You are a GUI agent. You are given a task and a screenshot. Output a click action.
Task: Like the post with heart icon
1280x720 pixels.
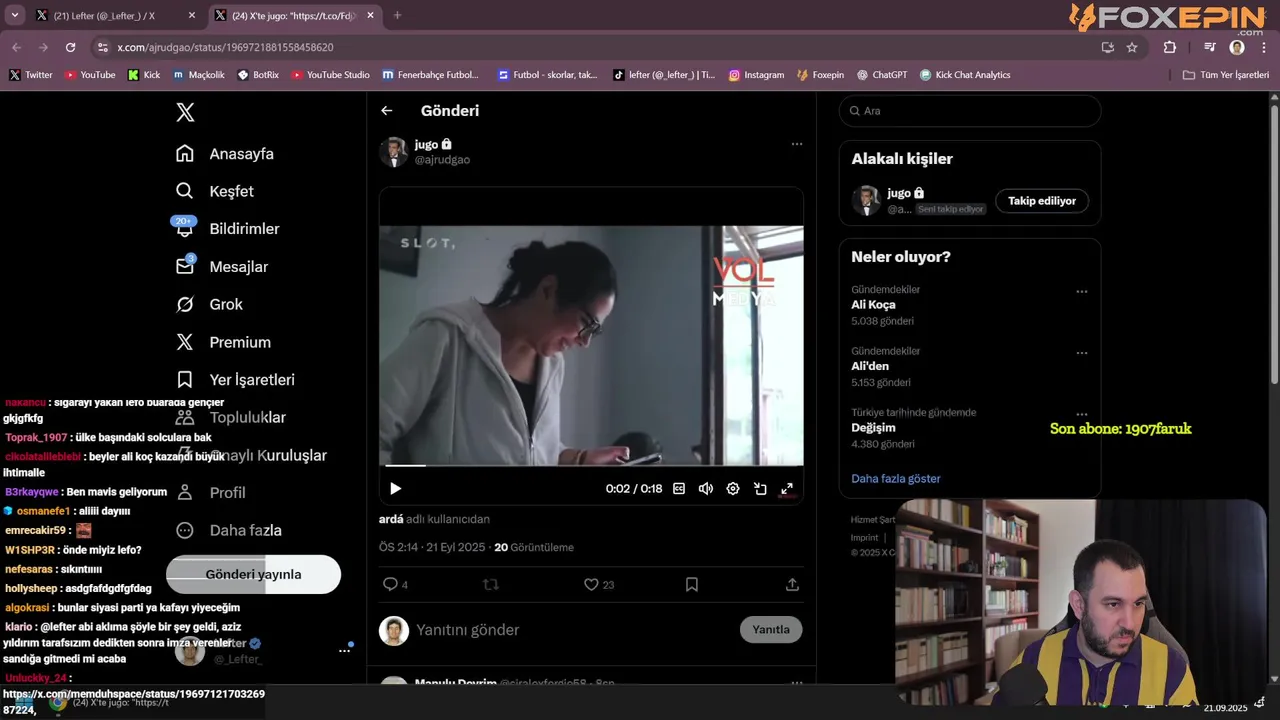(x=591, y=584)
